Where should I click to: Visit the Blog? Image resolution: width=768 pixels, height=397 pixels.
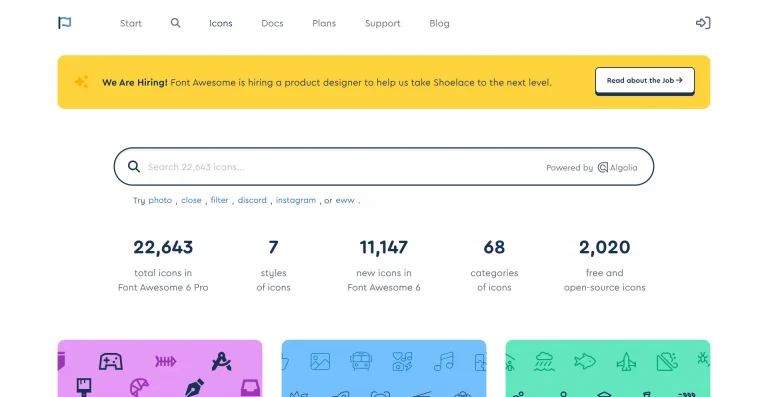(x=439, y=23)
